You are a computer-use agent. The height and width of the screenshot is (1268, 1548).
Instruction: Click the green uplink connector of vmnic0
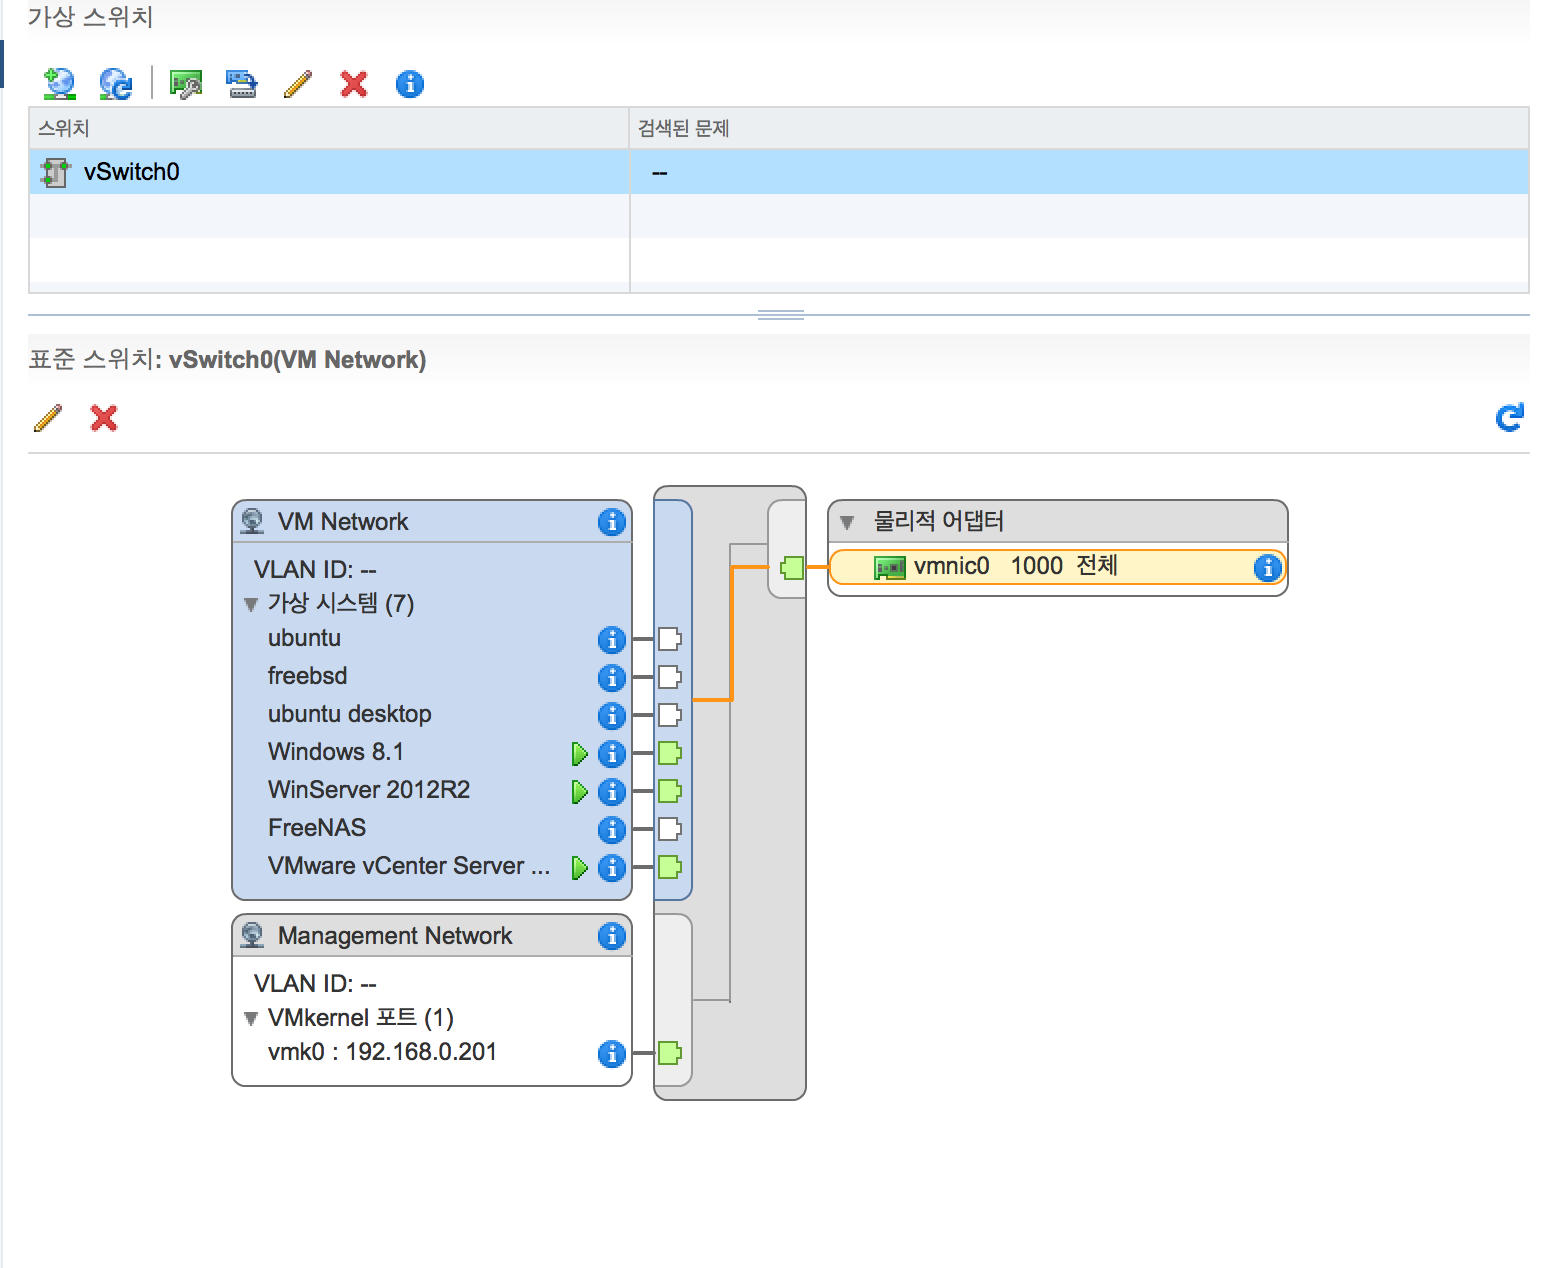pos(792,568)
